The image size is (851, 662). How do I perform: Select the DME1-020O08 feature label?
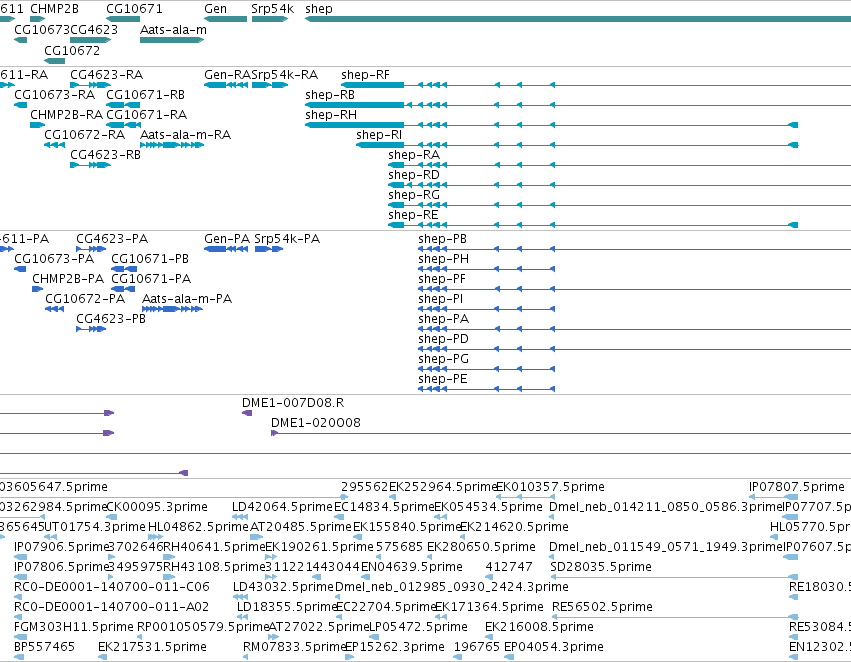coord(315,423)
